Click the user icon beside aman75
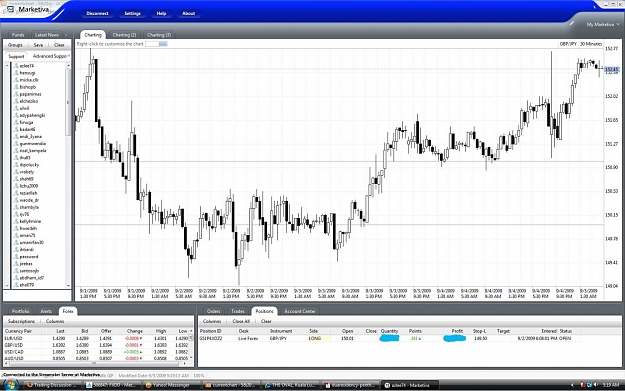 [16, 236]
